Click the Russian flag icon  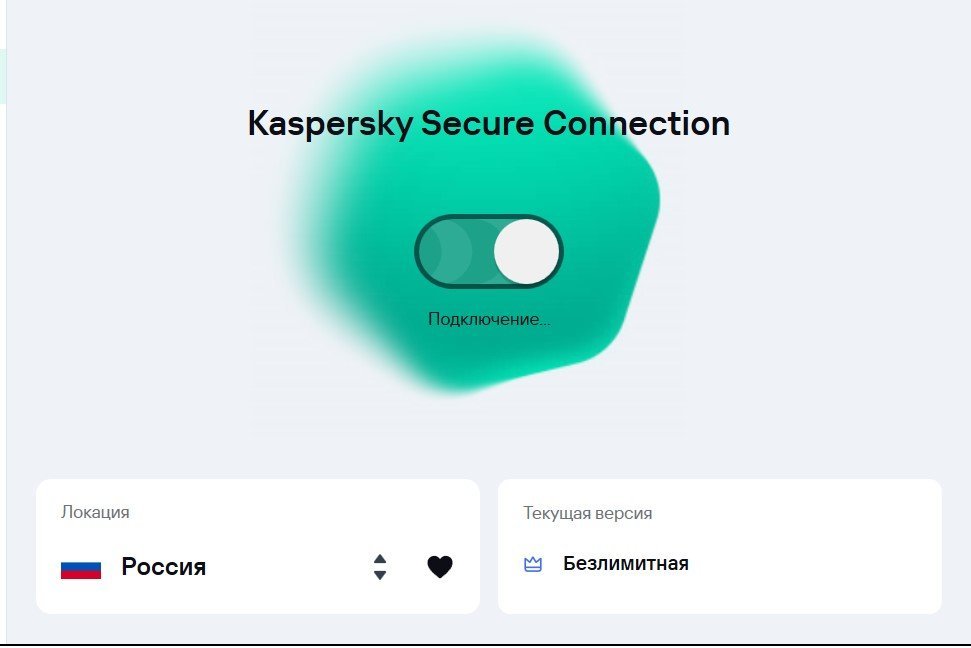(81, 568)
